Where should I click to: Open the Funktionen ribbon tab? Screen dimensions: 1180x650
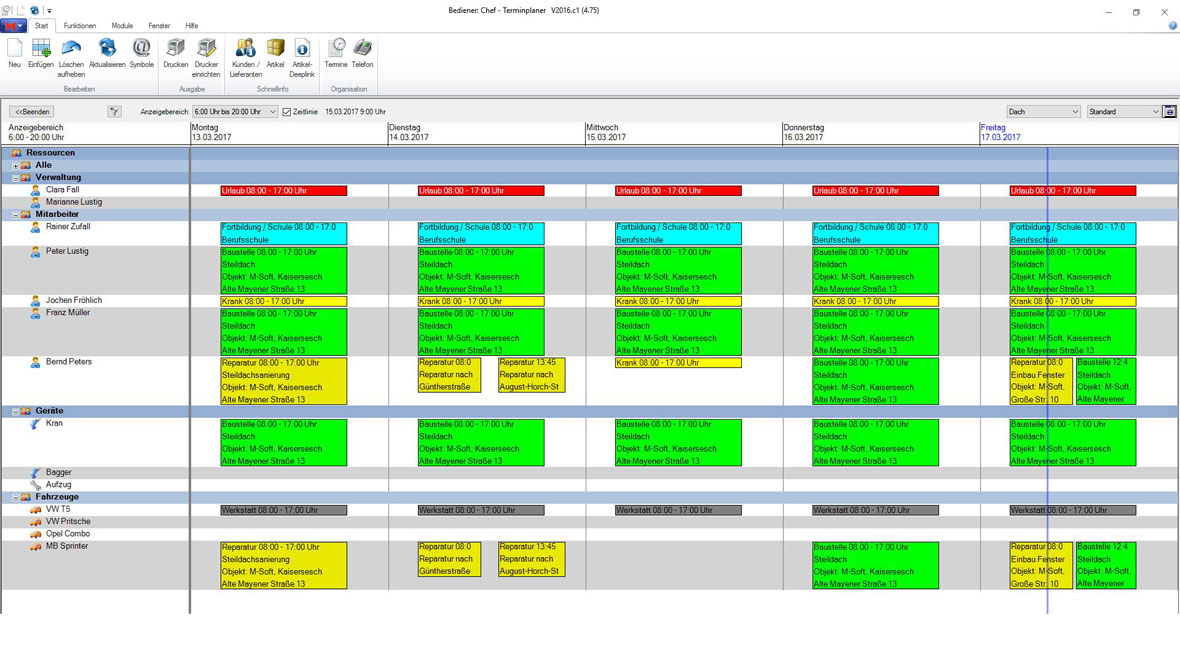pyautogui.click(x=80, y=26)
